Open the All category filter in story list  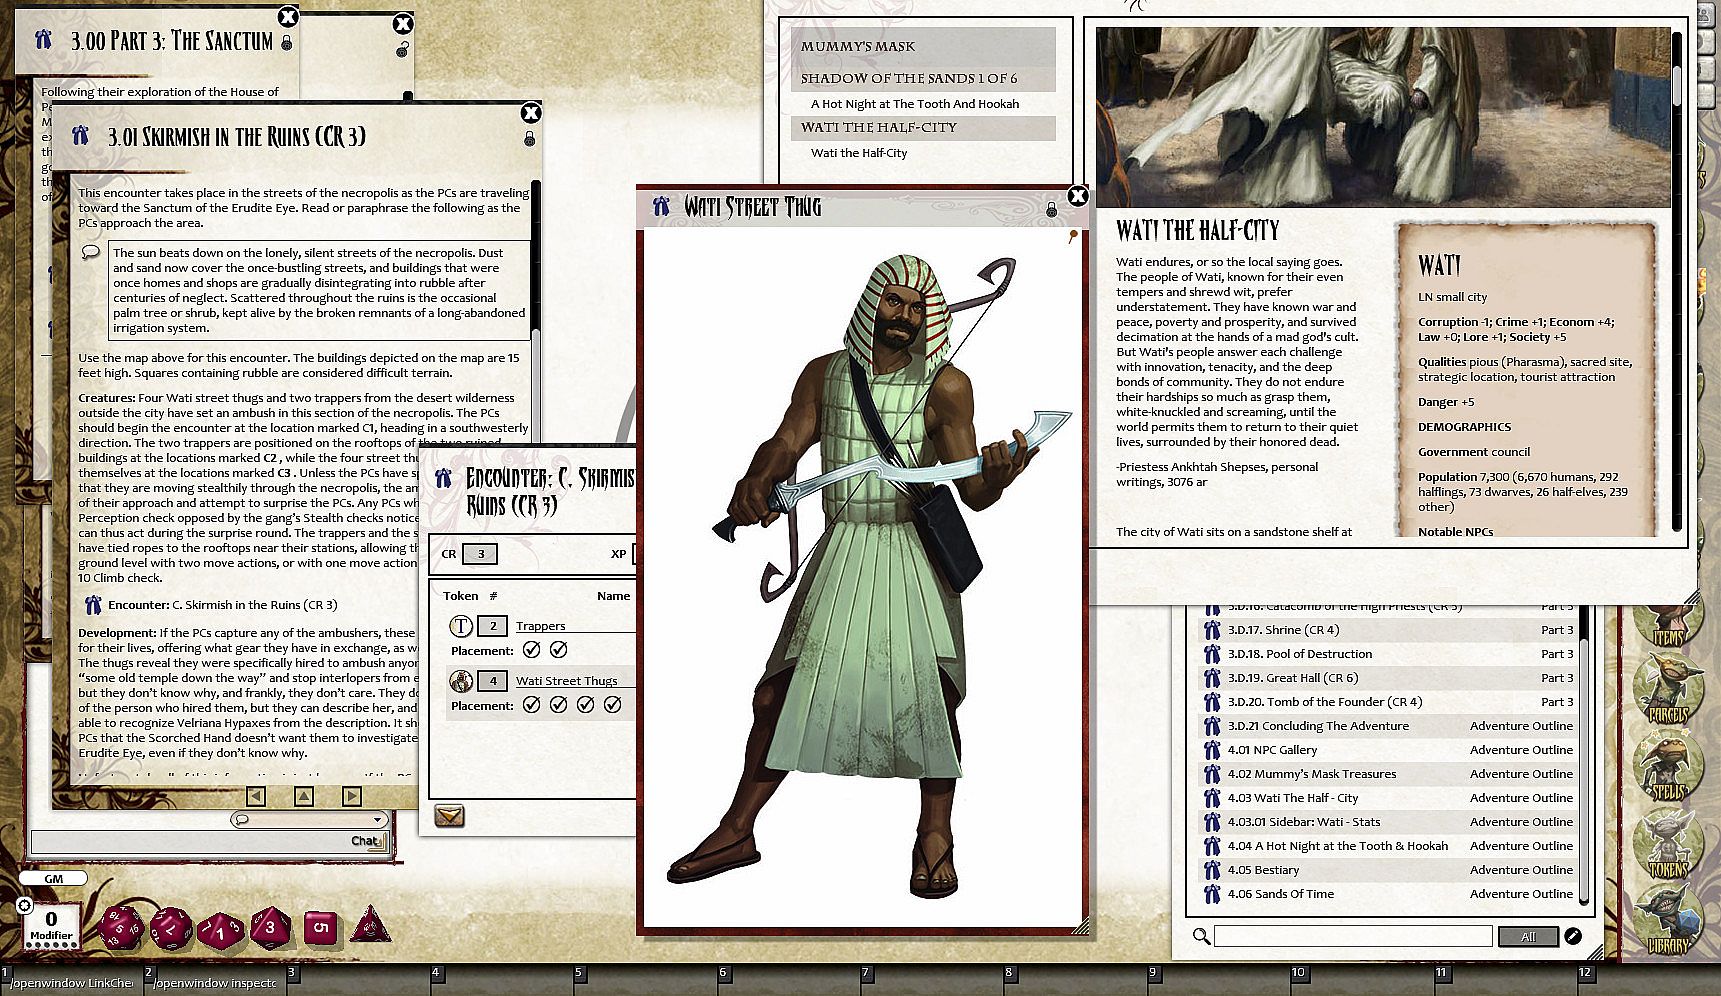point(1527,937)
